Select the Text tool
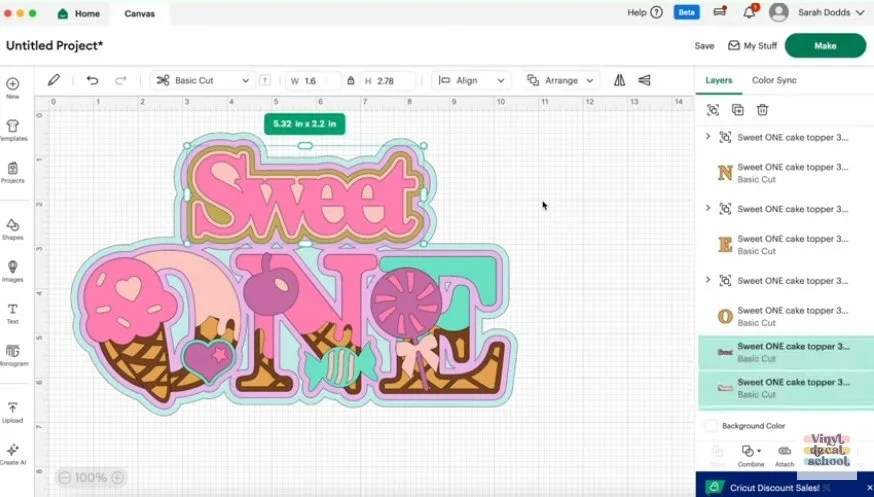The height and width of the screenshot is (497, 874). 12,313
